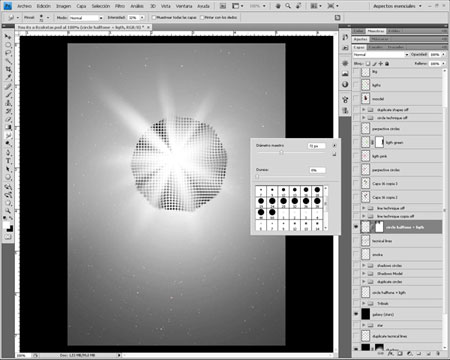This screenshot has width=450, height=360.
Task: Click the Zoom tool in application bar
Action: pyautogui.click(x=288, y=6)
